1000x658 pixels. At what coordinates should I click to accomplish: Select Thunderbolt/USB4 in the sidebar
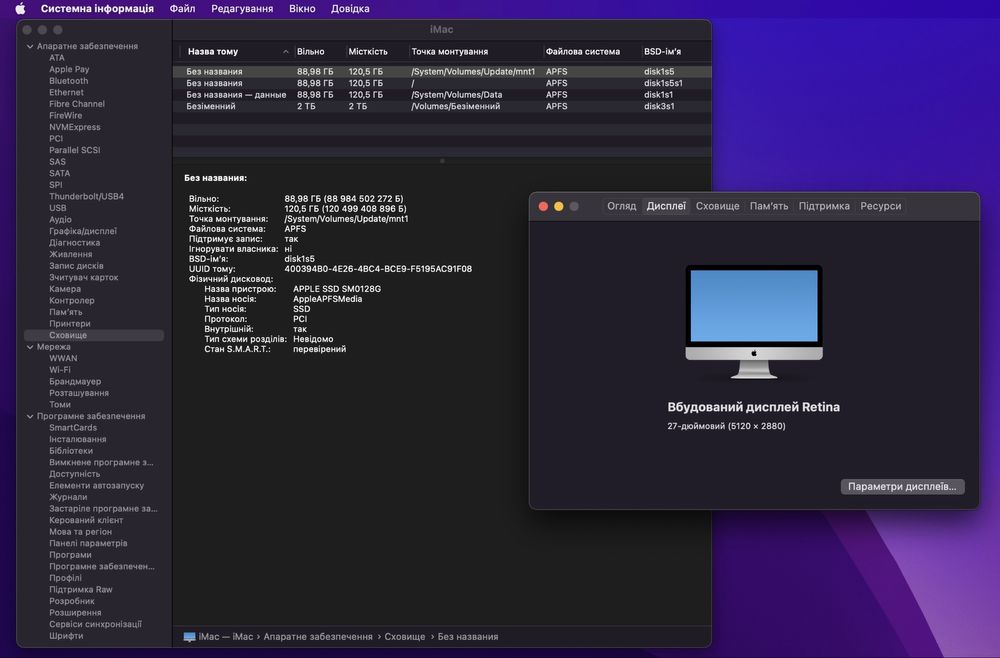point(86,196)
